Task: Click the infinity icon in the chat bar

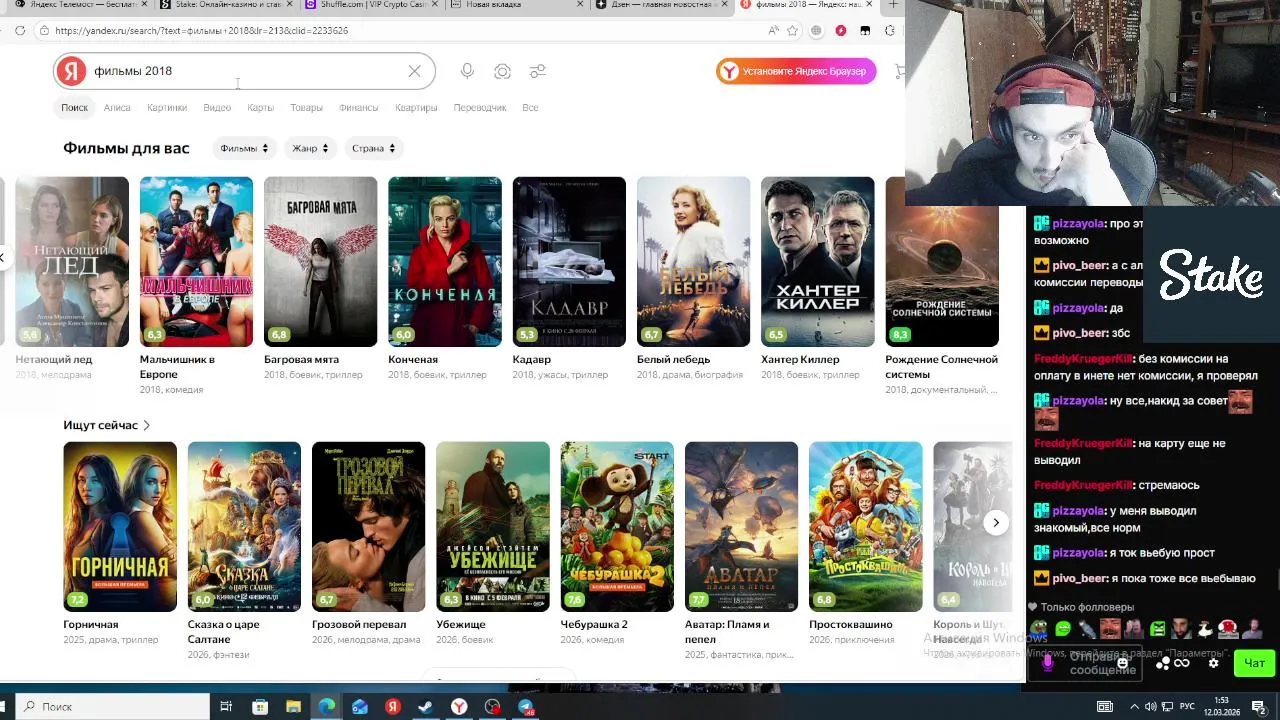Action: (x=1182, y=663)
